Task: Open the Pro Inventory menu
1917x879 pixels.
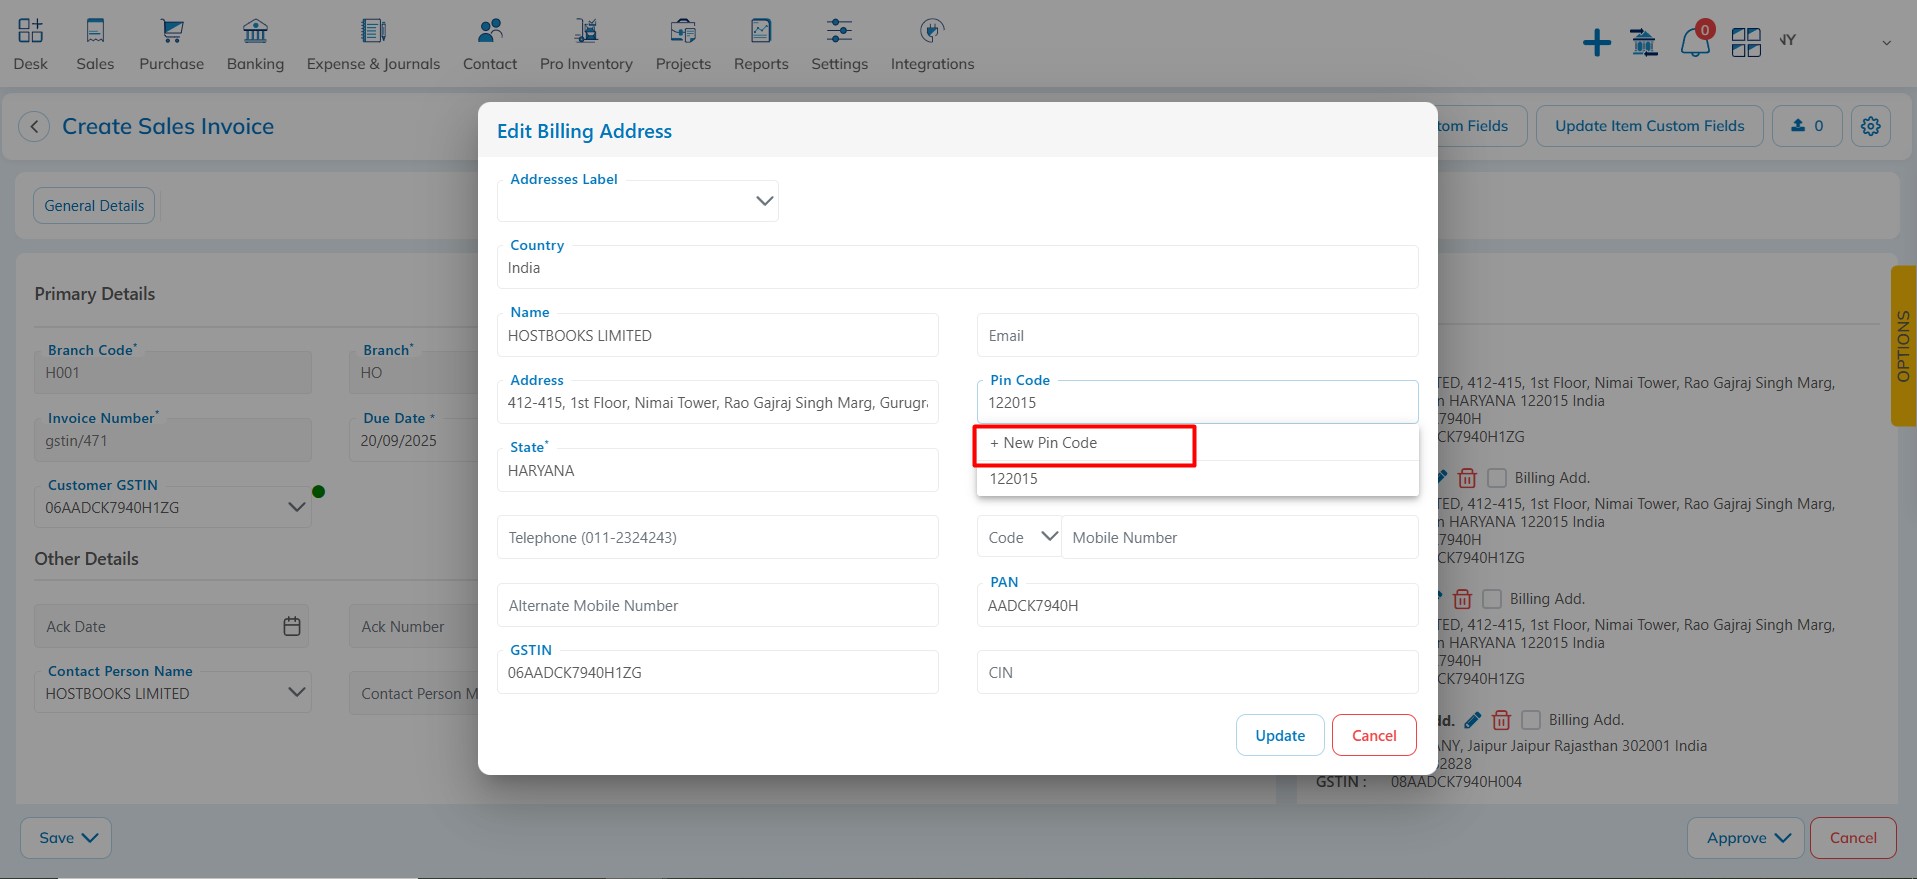Action: point(586,45)
